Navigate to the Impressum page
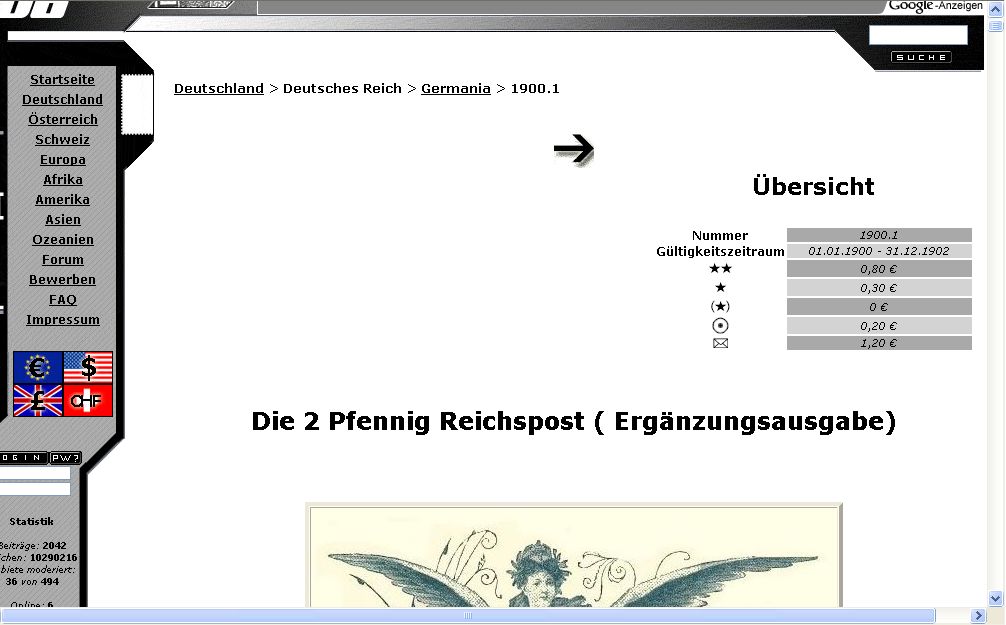This screenshot has width=1006, height=625. 62,320
